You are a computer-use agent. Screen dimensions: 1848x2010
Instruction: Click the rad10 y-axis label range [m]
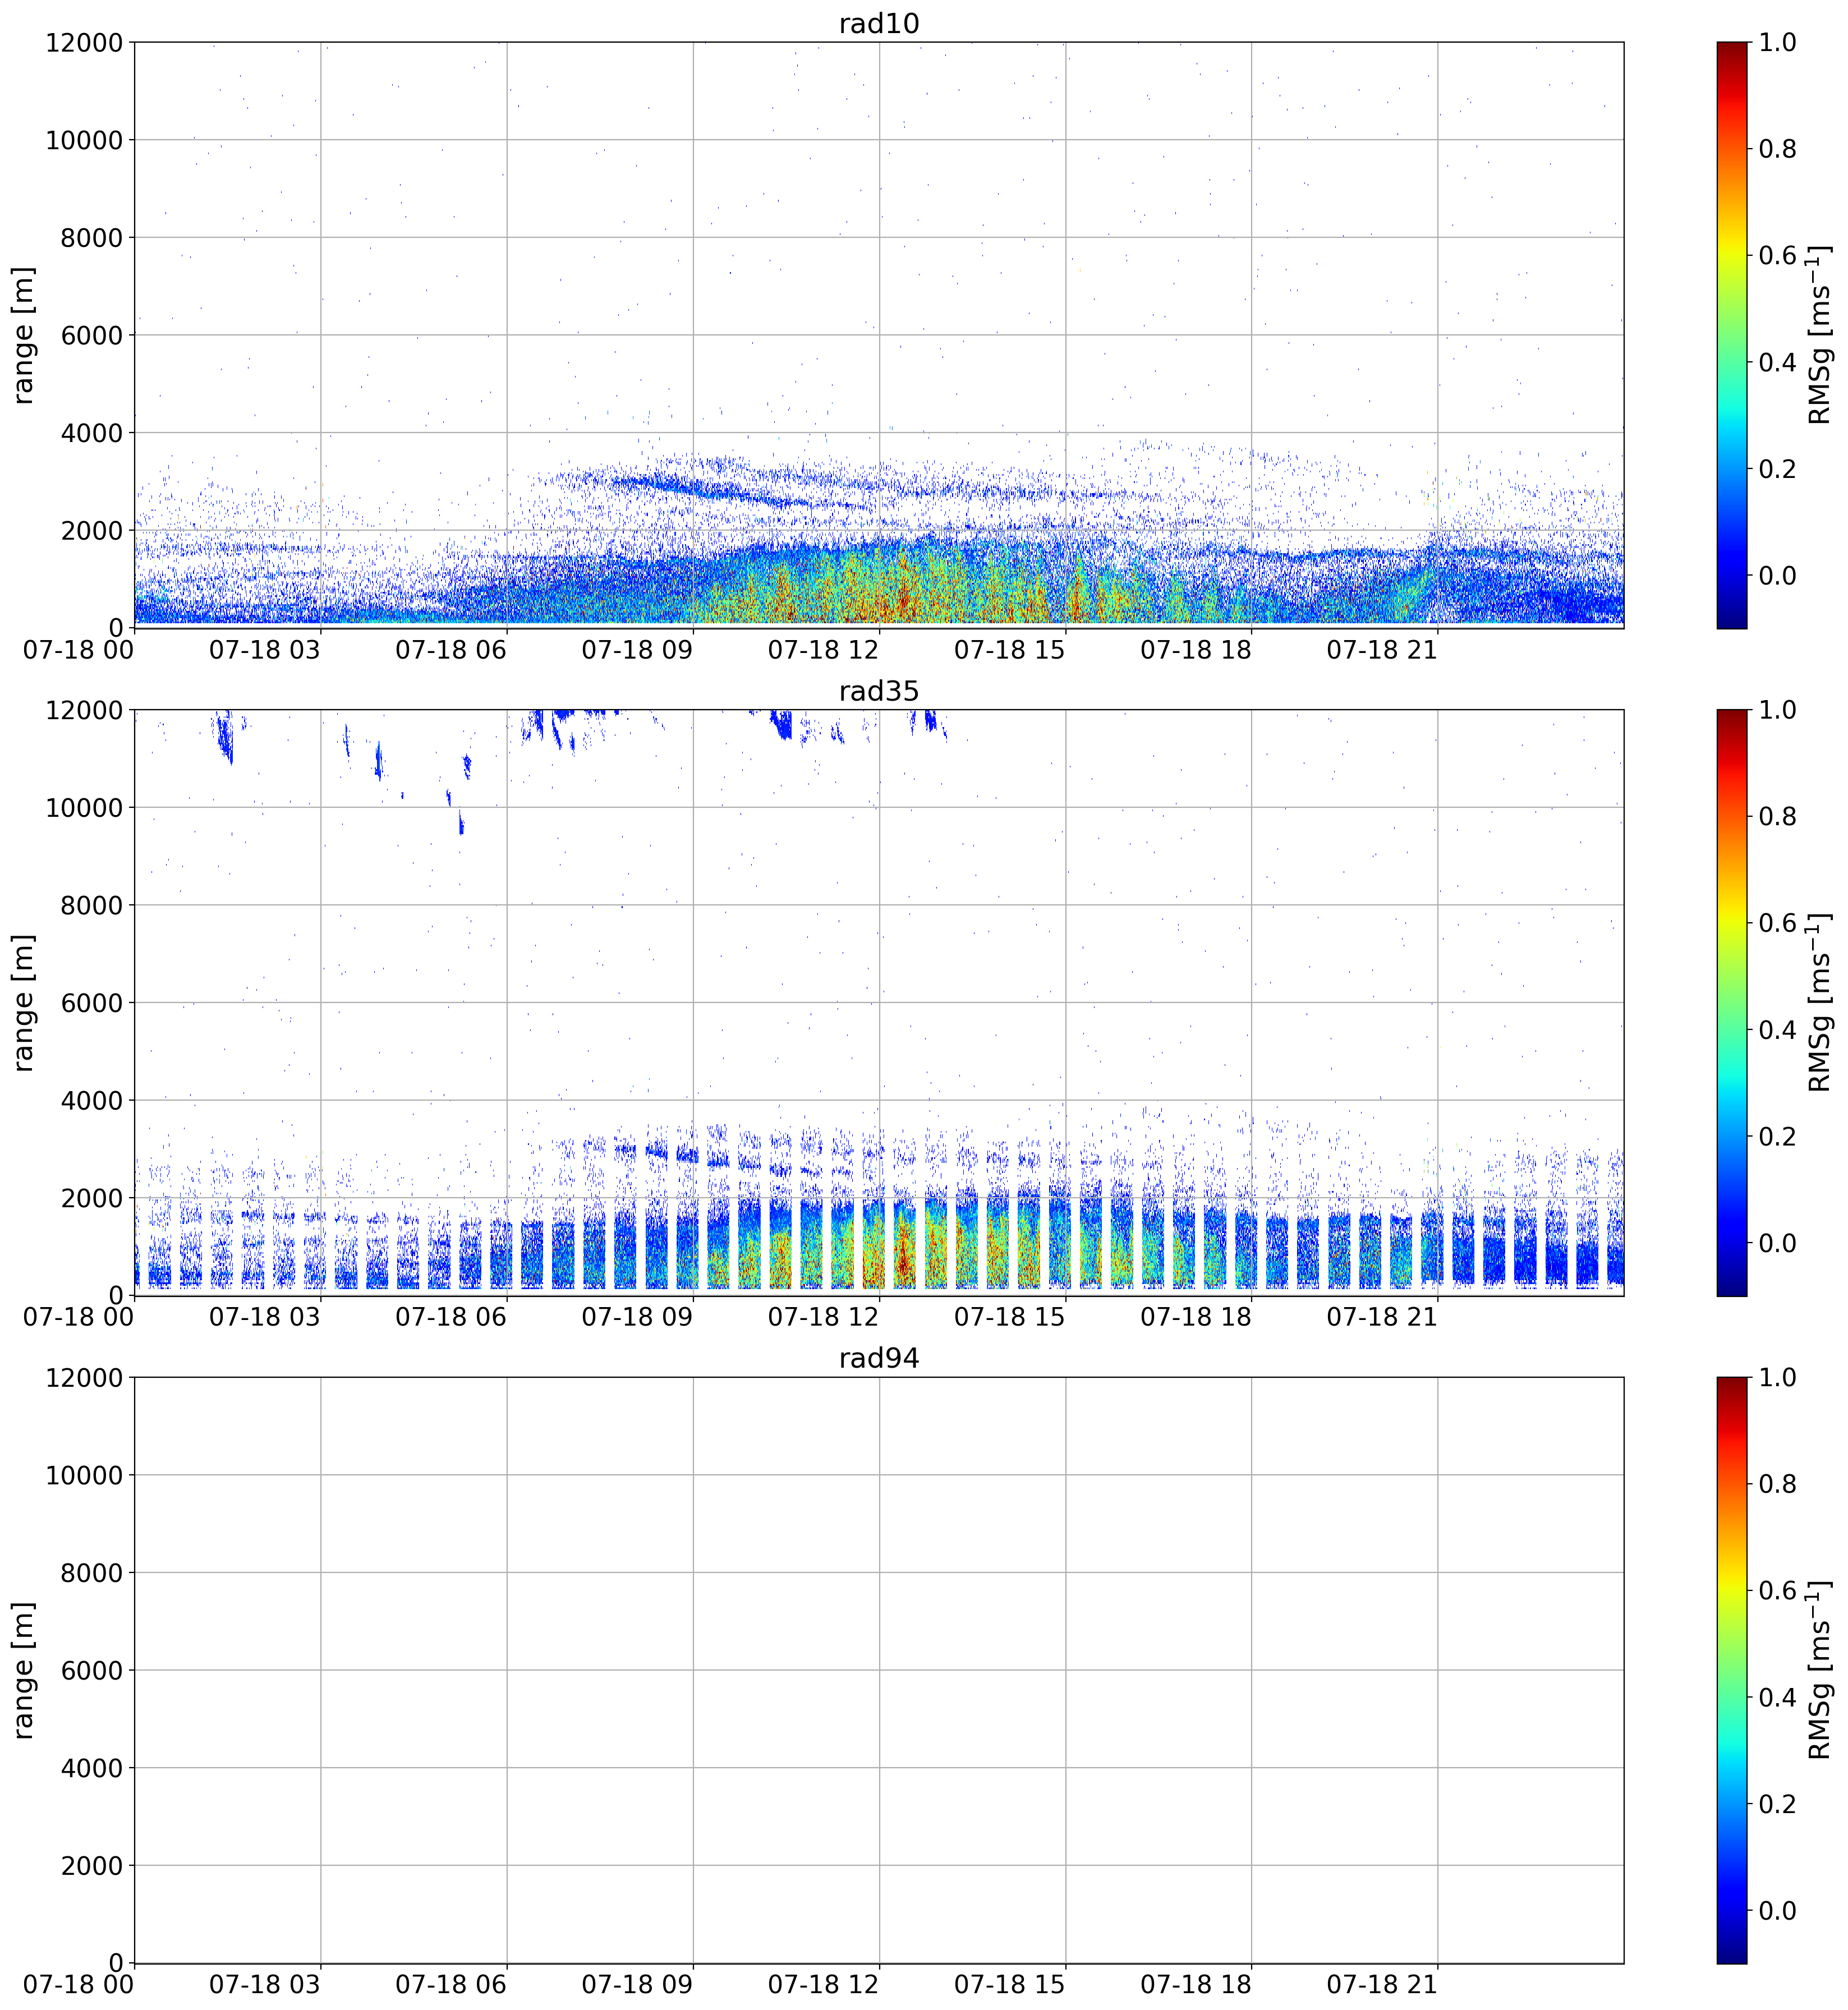click(x=23, y=335)
